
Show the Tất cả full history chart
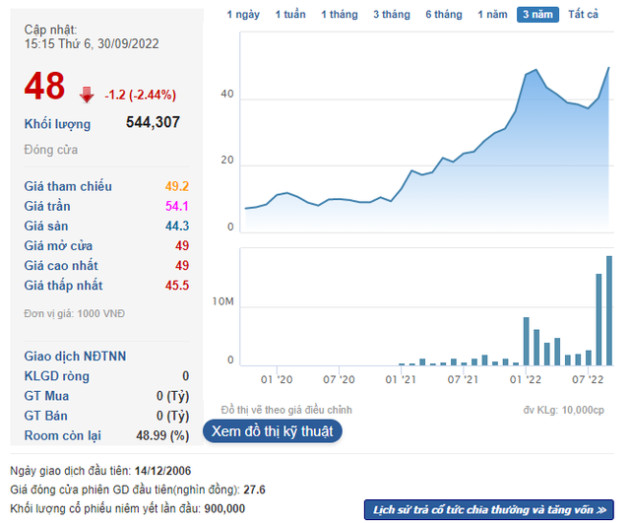(583, 15)
